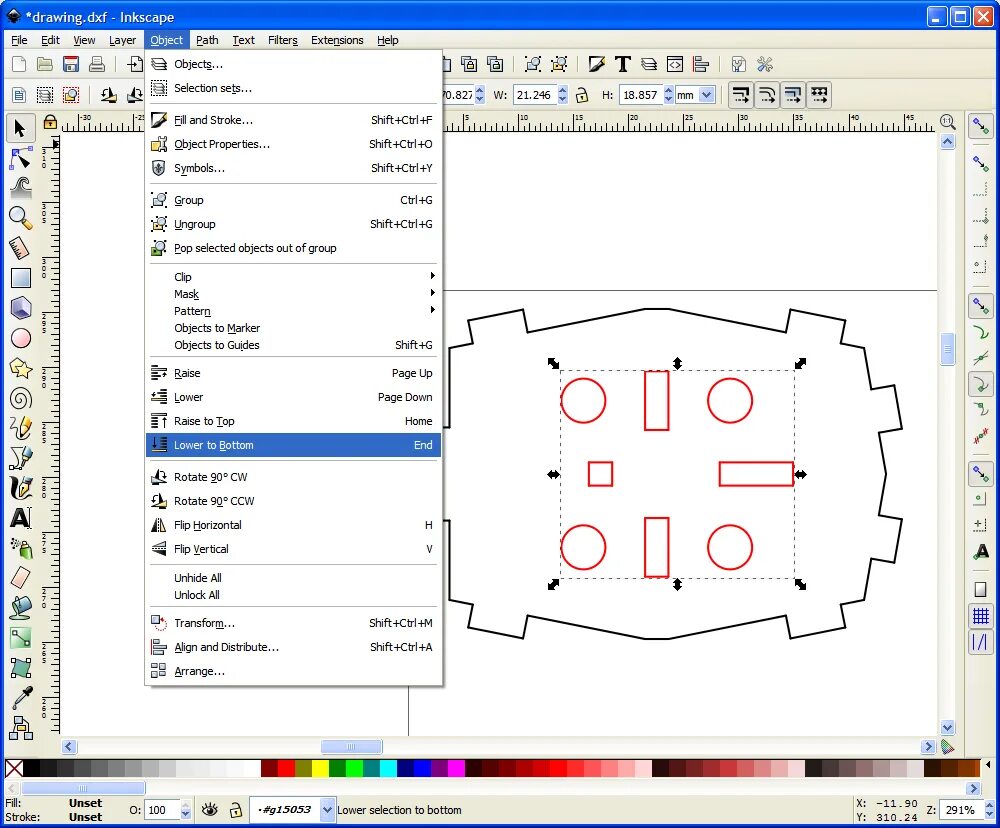Image resolution: width=1000 pixels, height=828 pixels.
Task: Toggle layer visibility eye in status bar
Action: (209, 810)
